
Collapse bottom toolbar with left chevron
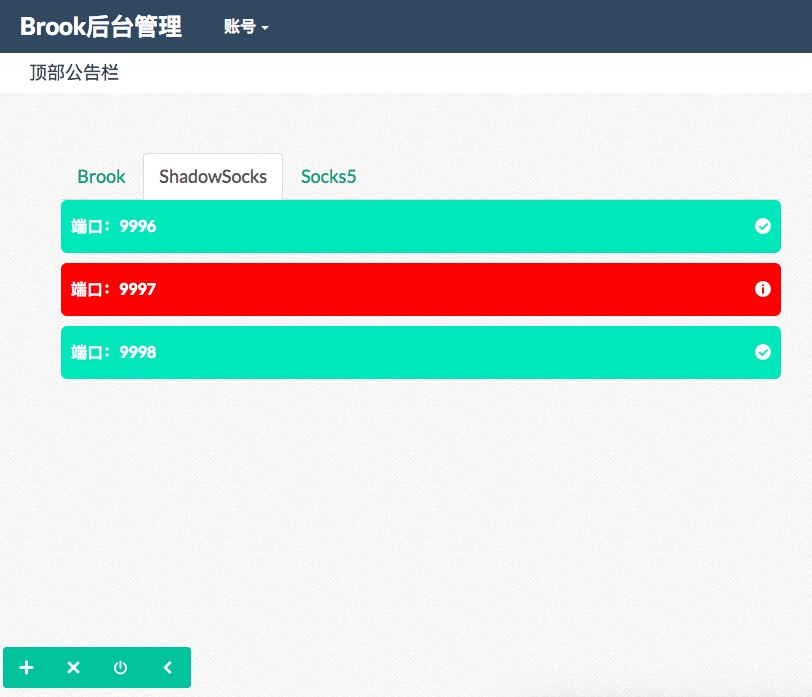click(167, 667)
